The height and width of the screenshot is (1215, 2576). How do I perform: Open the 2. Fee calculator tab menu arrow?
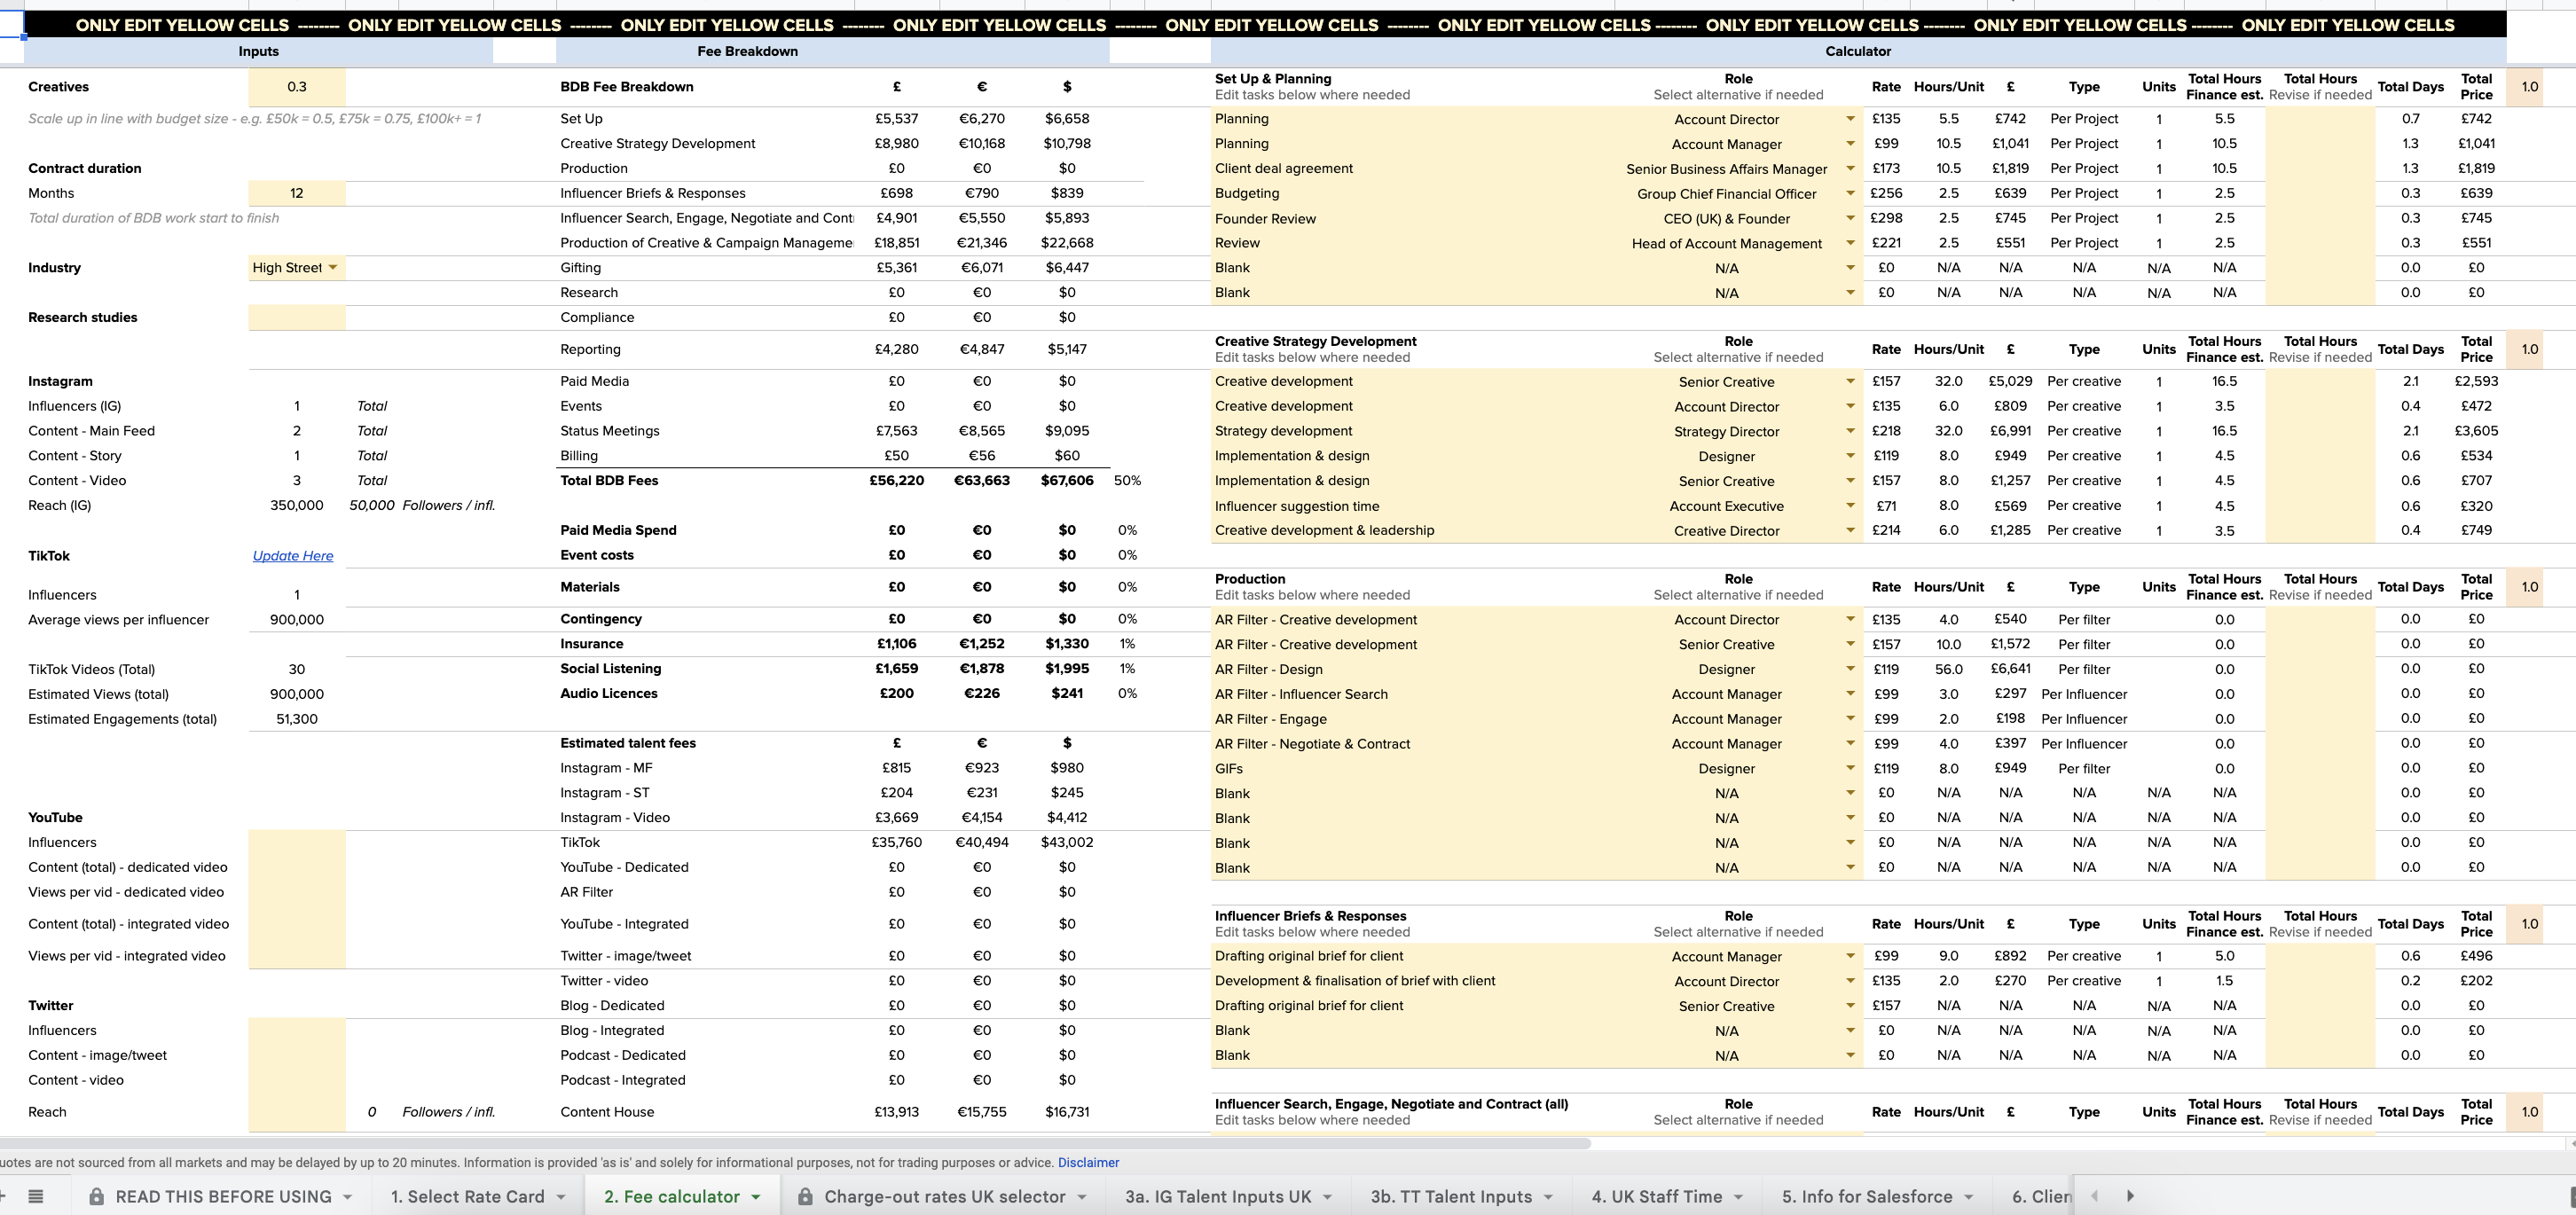click(756, 1196)
